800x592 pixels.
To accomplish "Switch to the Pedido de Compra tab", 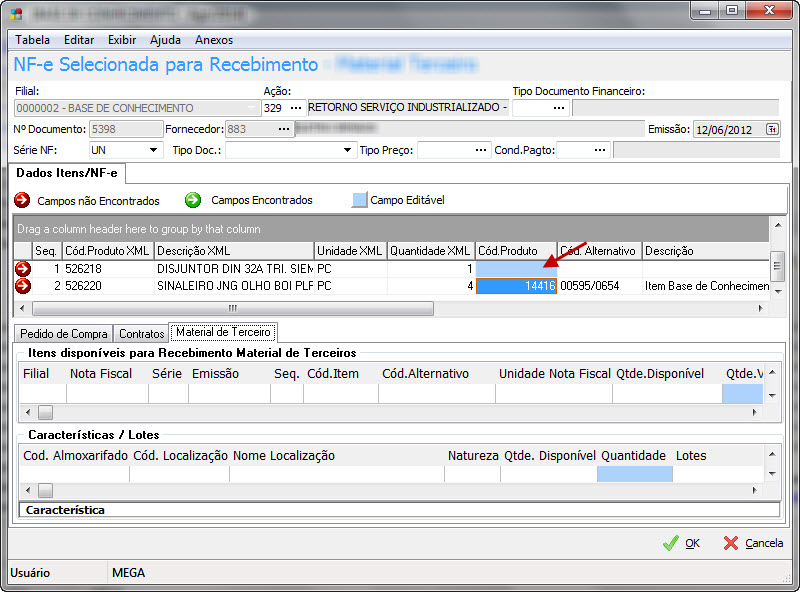I will pos(63,333).
